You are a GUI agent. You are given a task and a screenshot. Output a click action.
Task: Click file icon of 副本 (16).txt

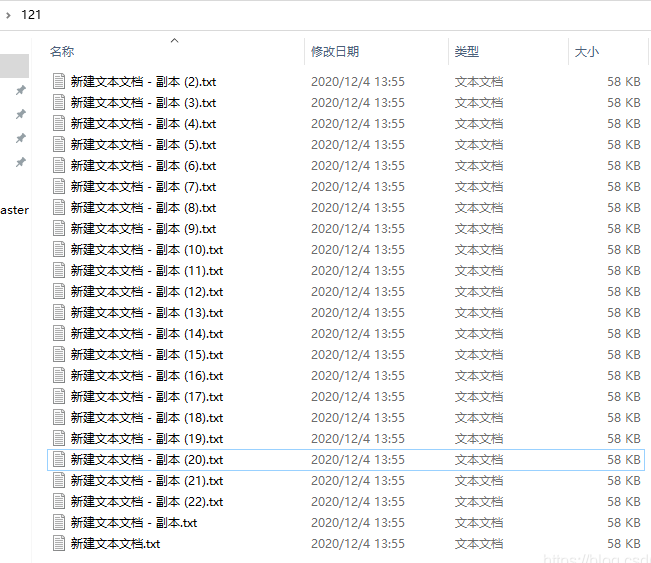pos(59,375)
